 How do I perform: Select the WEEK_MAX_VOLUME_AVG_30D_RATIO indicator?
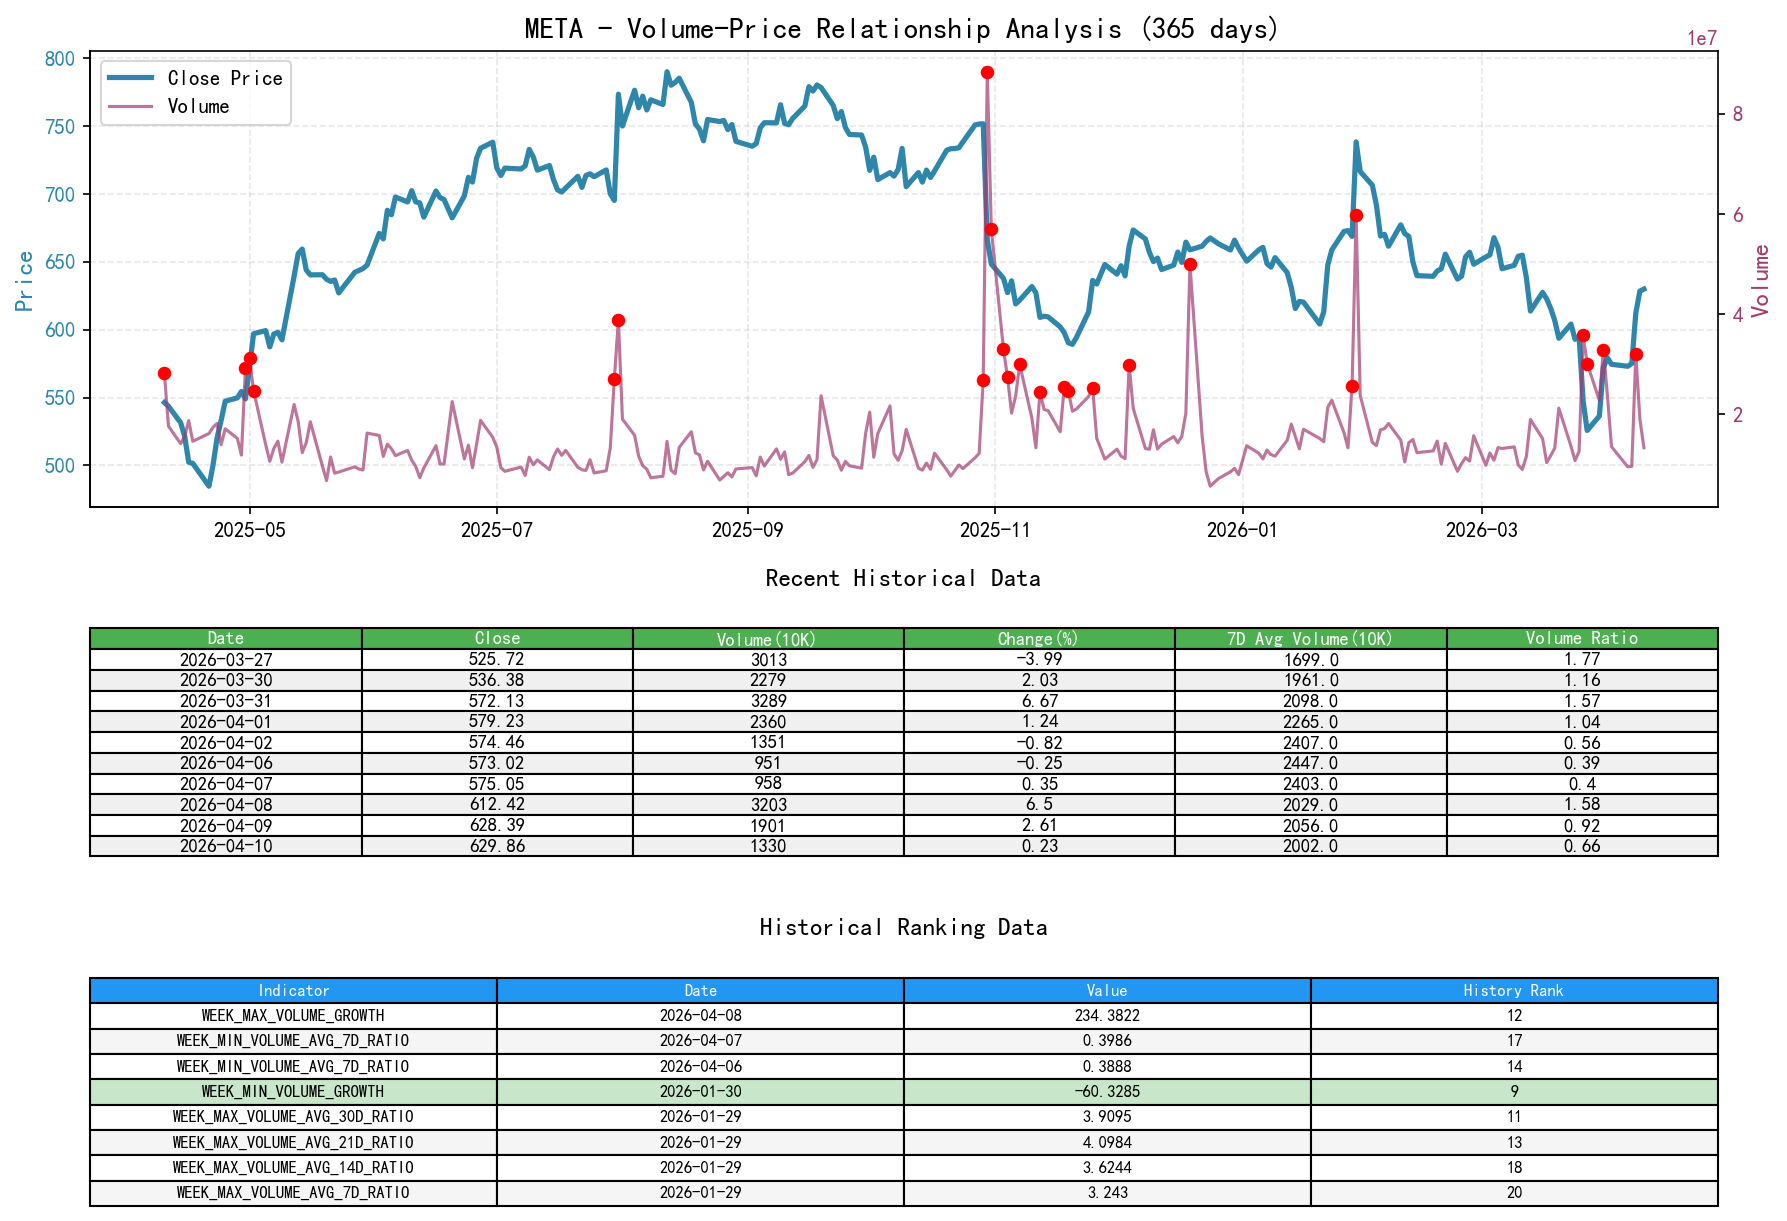(293, 1117)
